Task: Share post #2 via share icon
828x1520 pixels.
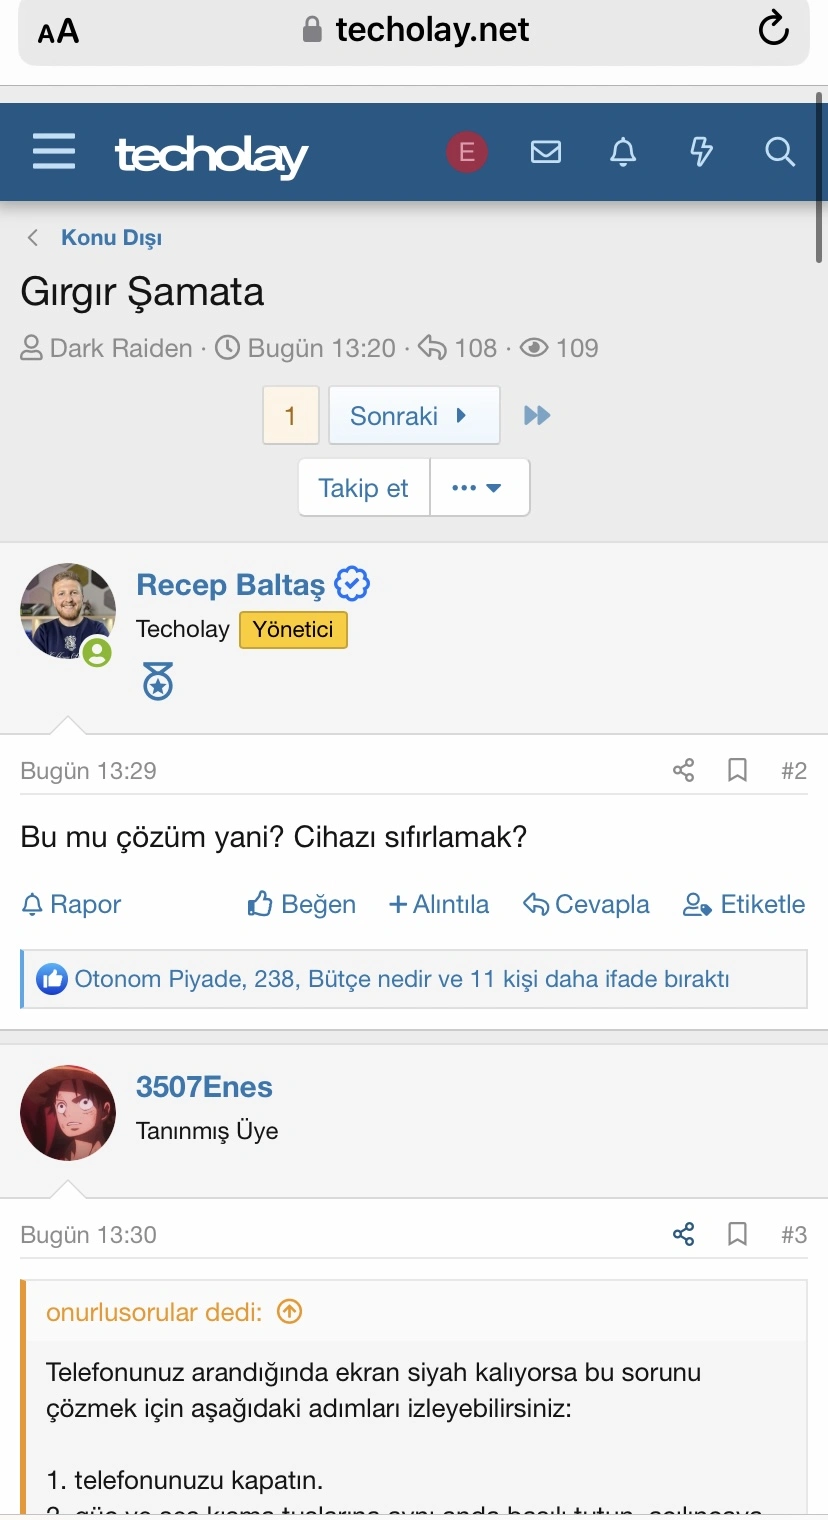Action: (x=684, y=770)
